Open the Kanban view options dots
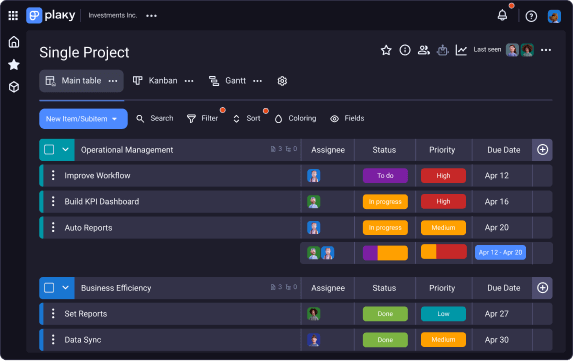Image resolution: width=573 pixels, height=361 pixels. click(x=189, y=81)
